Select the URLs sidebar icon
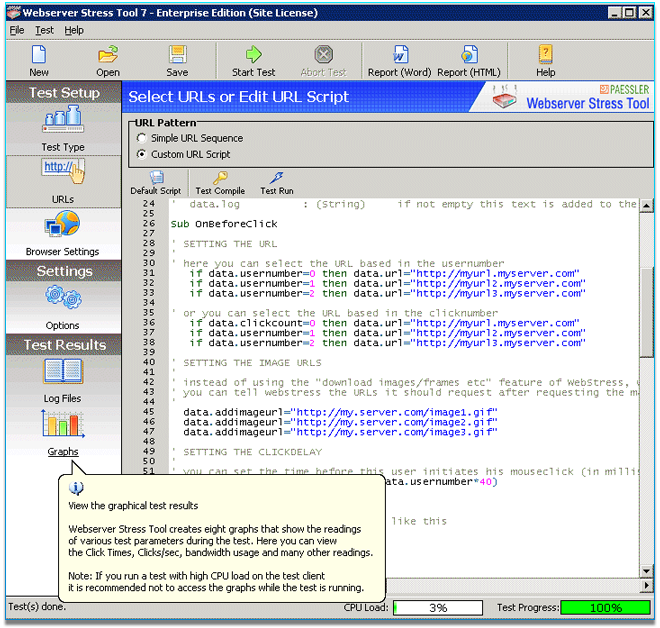Viewport: 660px width, 628px height. 63,171
